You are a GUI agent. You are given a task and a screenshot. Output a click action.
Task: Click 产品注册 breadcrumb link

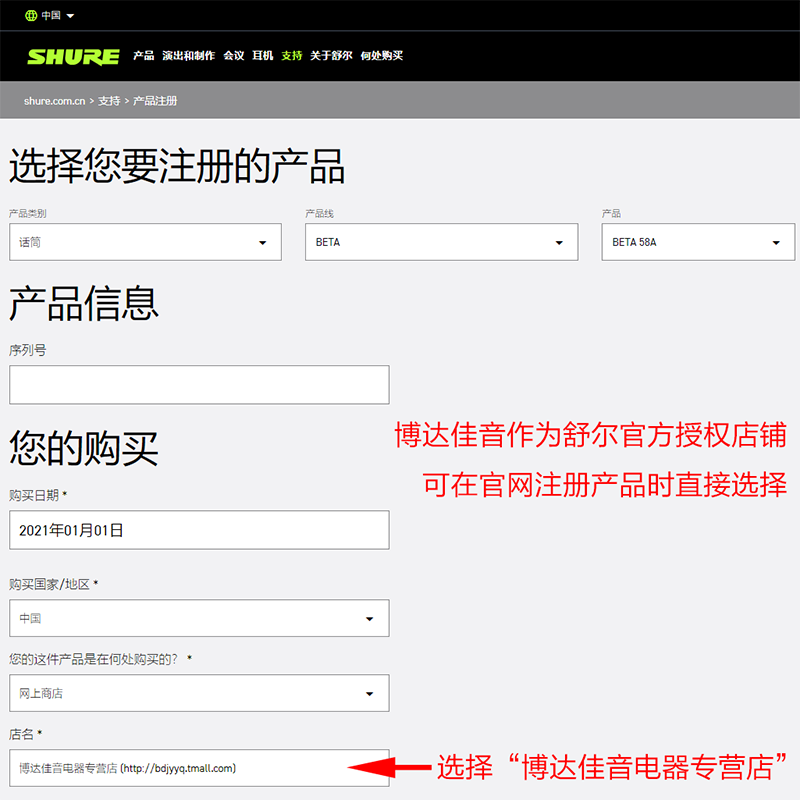[155, 101]
